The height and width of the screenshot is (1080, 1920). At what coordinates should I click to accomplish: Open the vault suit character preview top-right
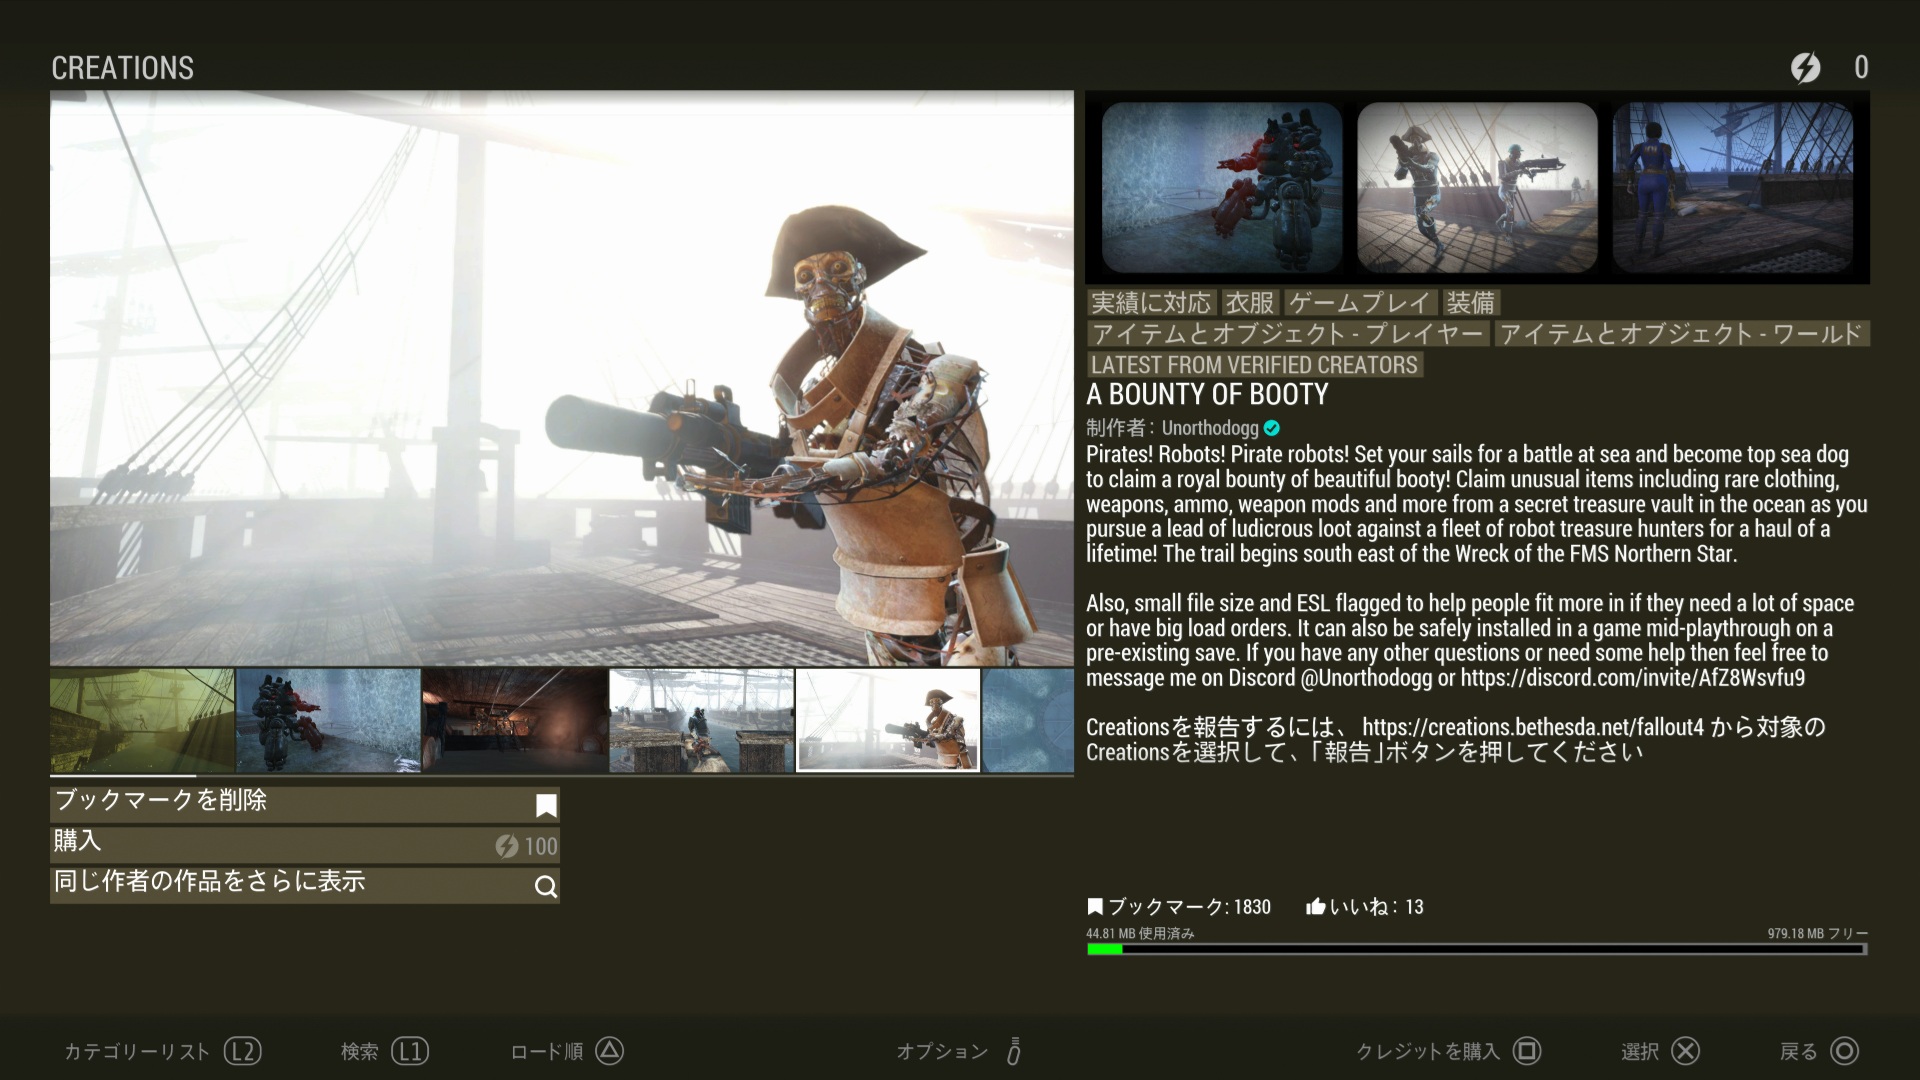coord(1732,188)
